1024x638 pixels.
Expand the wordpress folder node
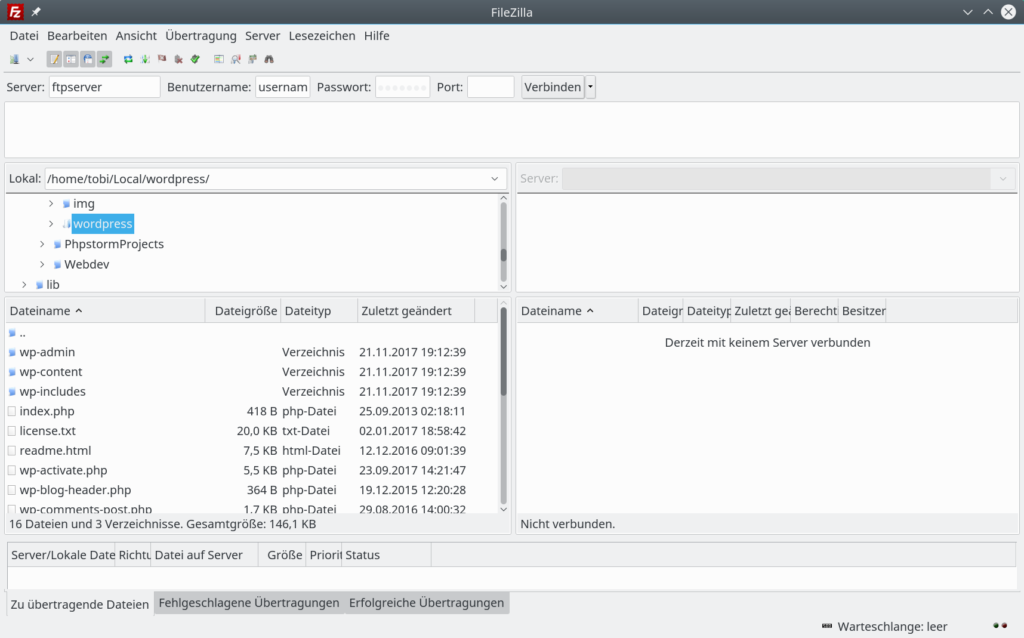pyautogui.click(x=51, y=224)
